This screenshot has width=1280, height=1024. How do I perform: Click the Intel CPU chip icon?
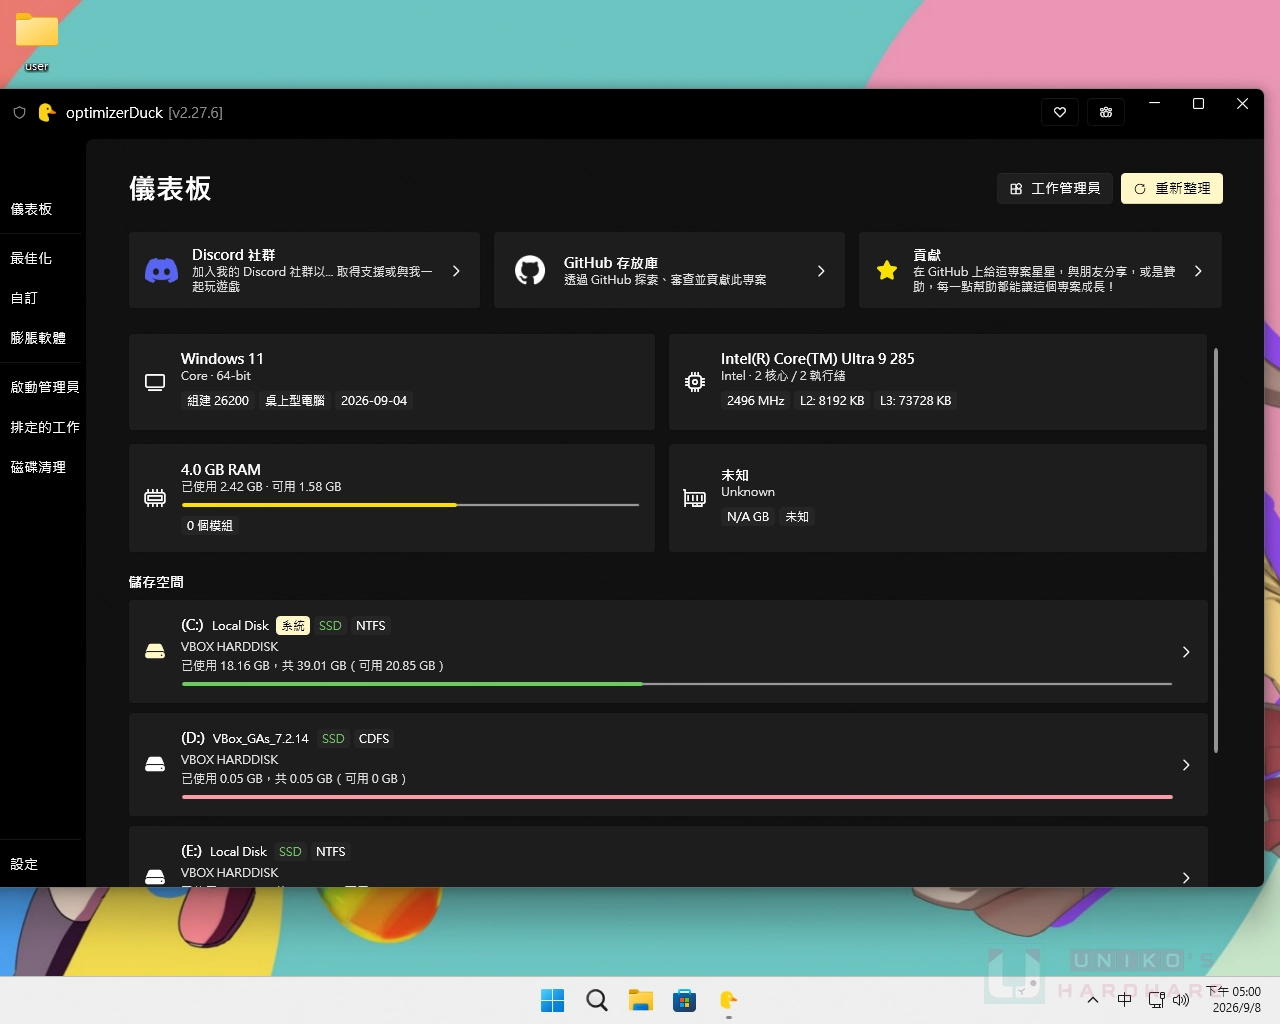point(695,382)
